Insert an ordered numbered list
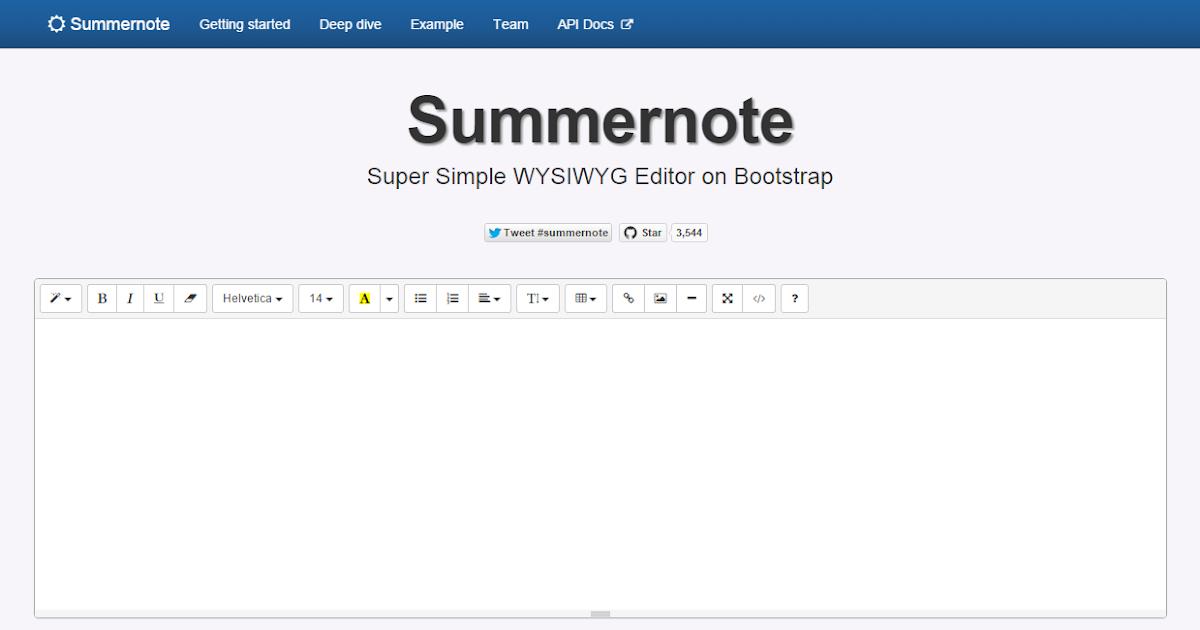Viewport: 1200px width, 630px height. pyautogui.click(x=452, y=298)
